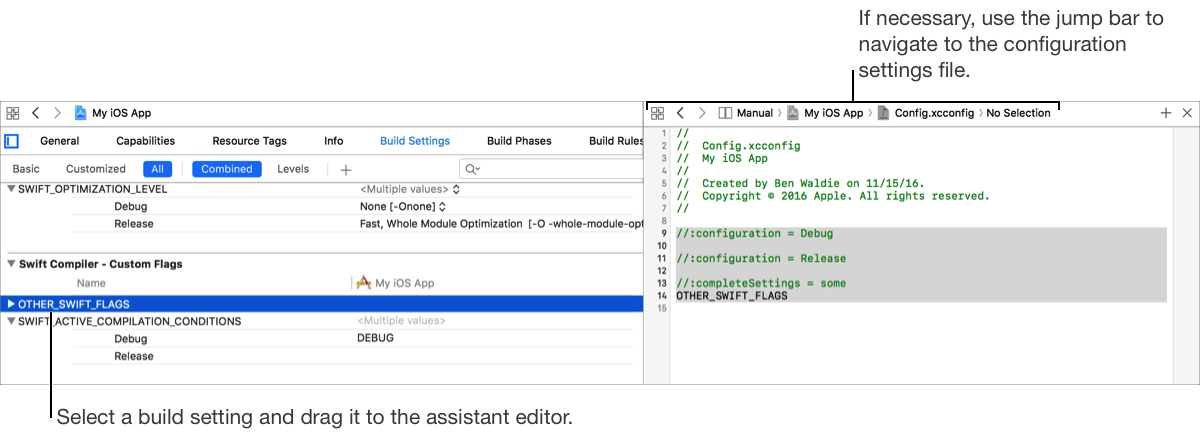The width and height of the screenshot is (1200, 435).
Task: Go back using left editor's back arrow
Action: click(x=36, y=114)
